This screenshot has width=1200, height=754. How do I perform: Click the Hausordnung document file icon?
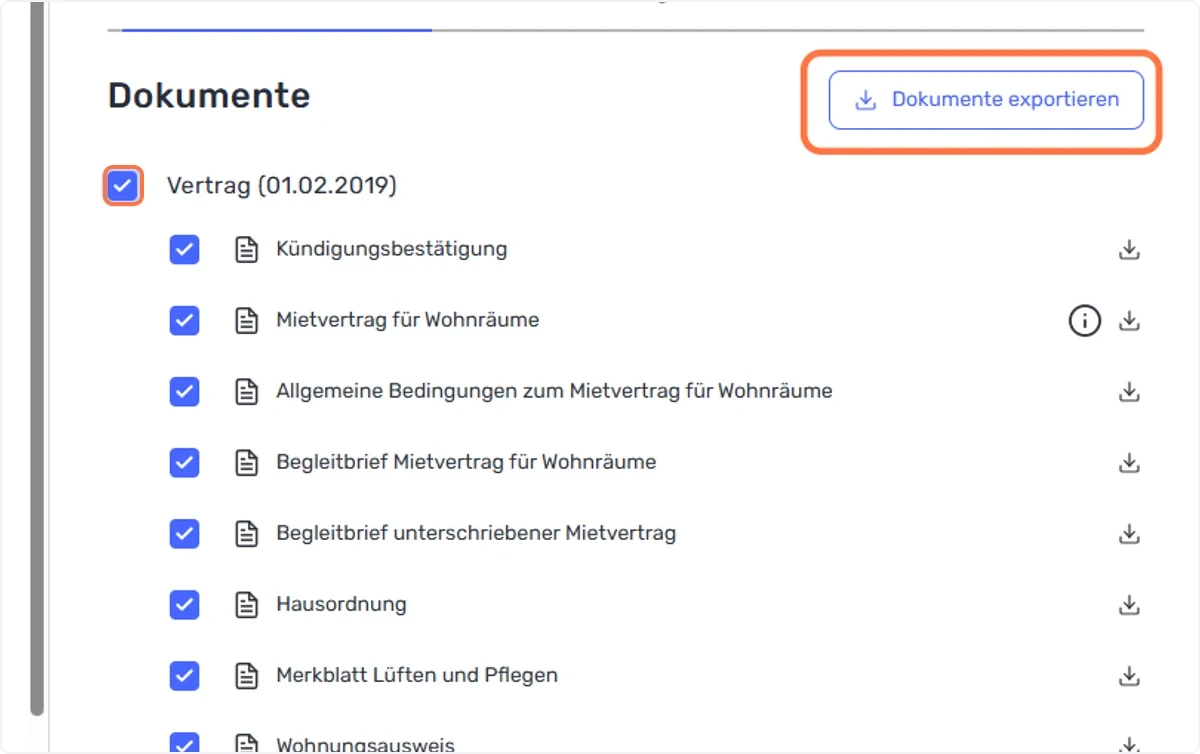[246, 605]
